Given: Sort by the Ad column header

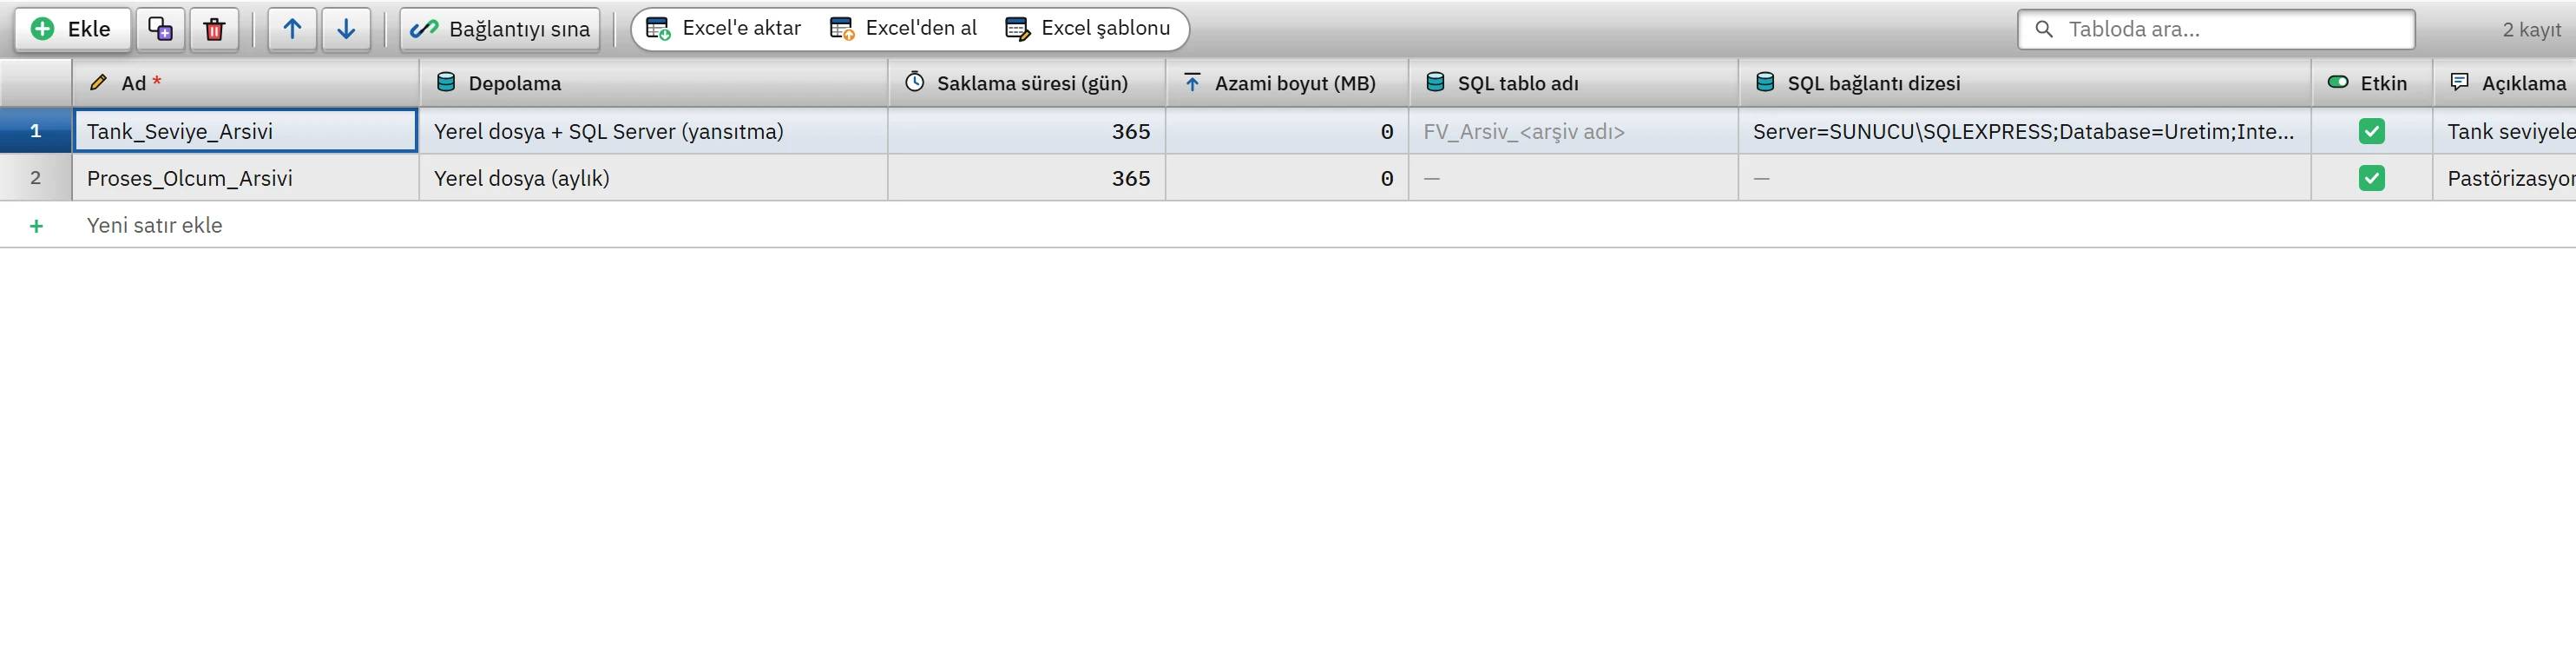Looking at the screenshot, I should [245, 83].
